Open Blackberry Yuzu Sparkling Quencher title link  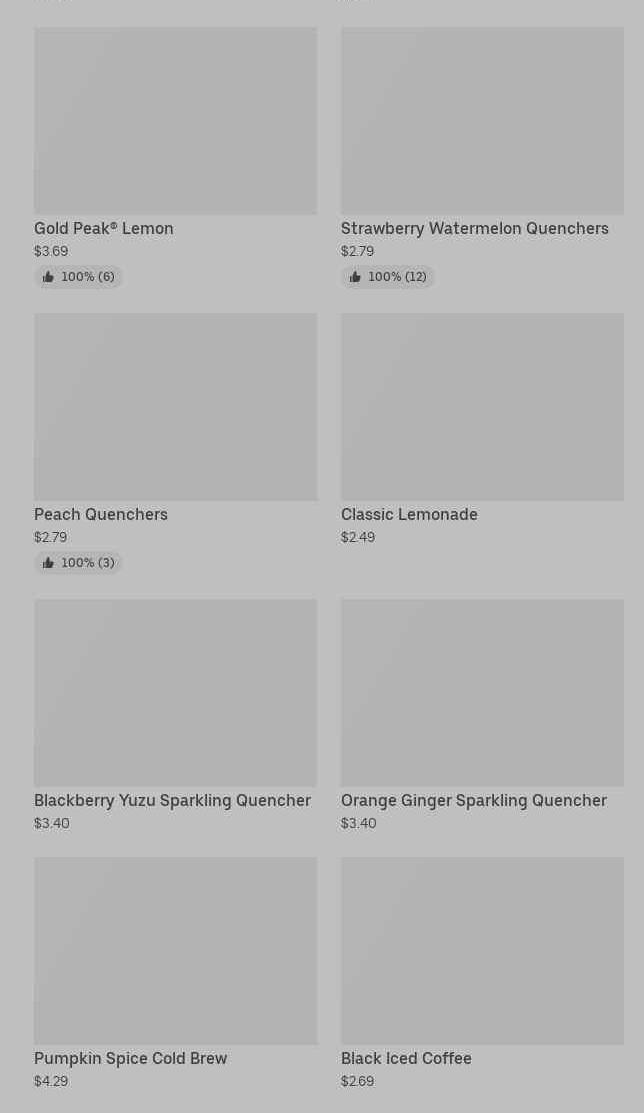coord(172,800)
